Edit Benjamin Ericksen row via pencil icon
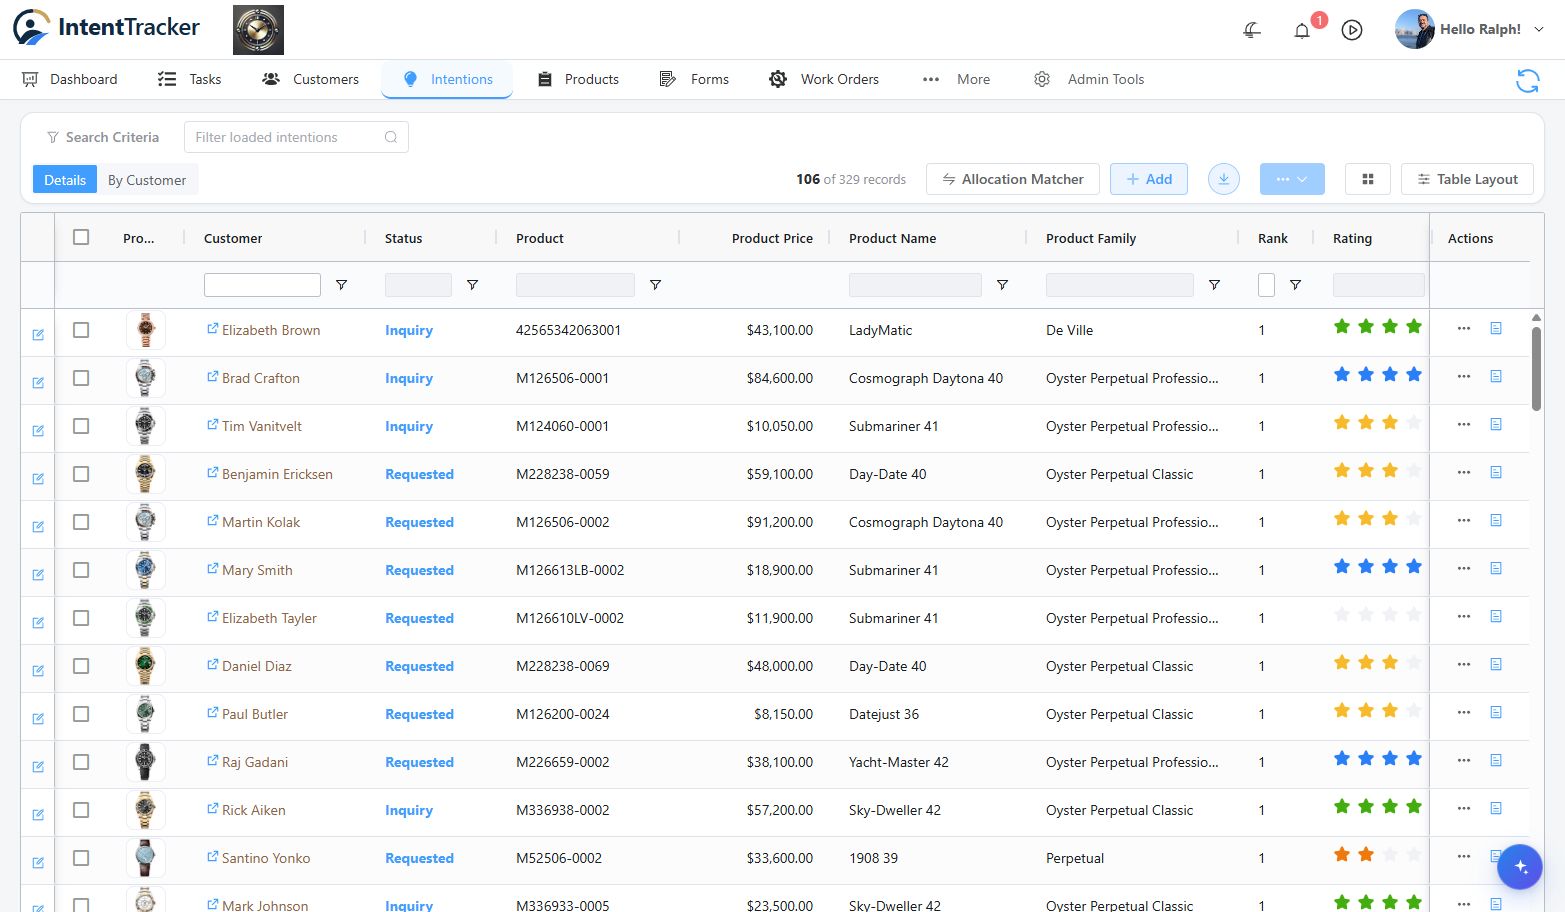This screenshot has height=912, width=1565. (x=38, y=479)
